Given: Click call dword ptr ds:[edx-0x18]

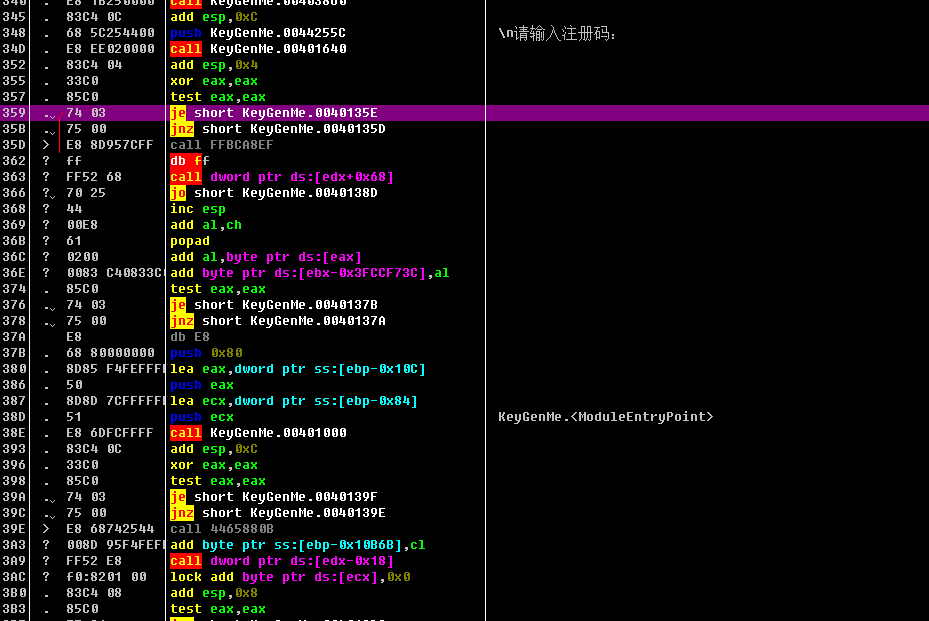Looking at the screenshot, I should 282,561.
